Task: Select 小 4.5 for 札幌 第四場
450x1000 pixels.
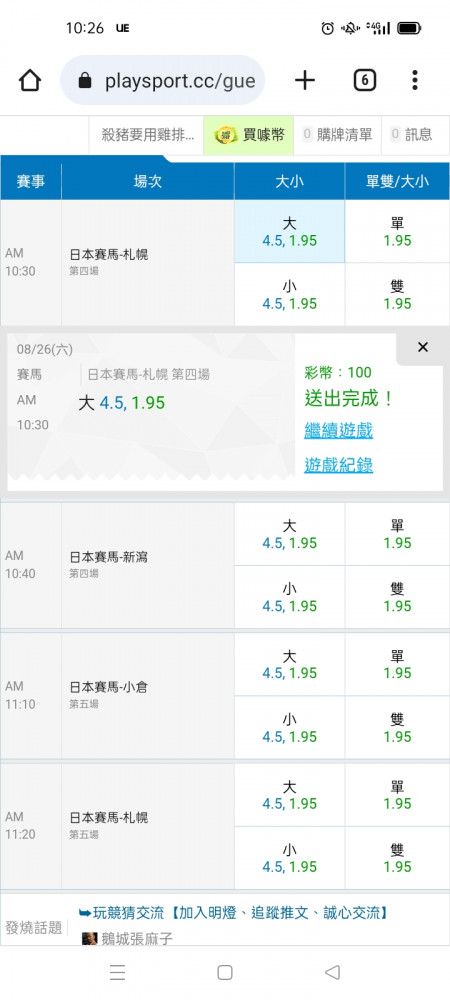Action: tap(289, 295)
